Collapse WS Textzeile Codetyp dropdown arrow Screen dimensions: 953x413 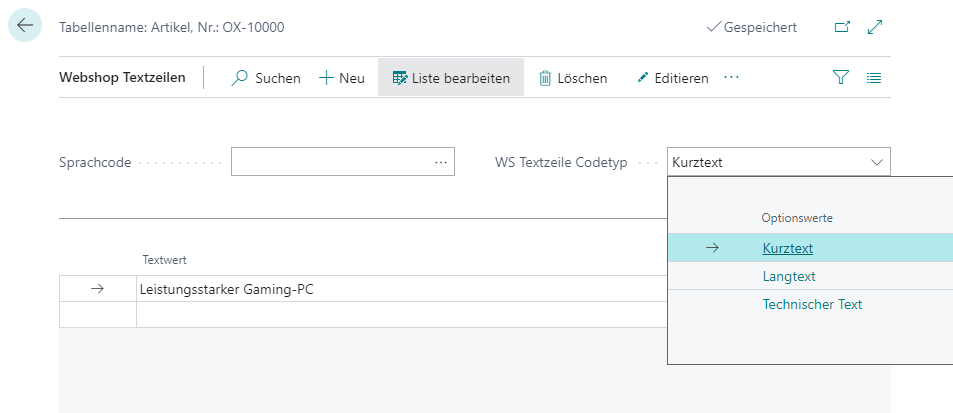point(877,163)
